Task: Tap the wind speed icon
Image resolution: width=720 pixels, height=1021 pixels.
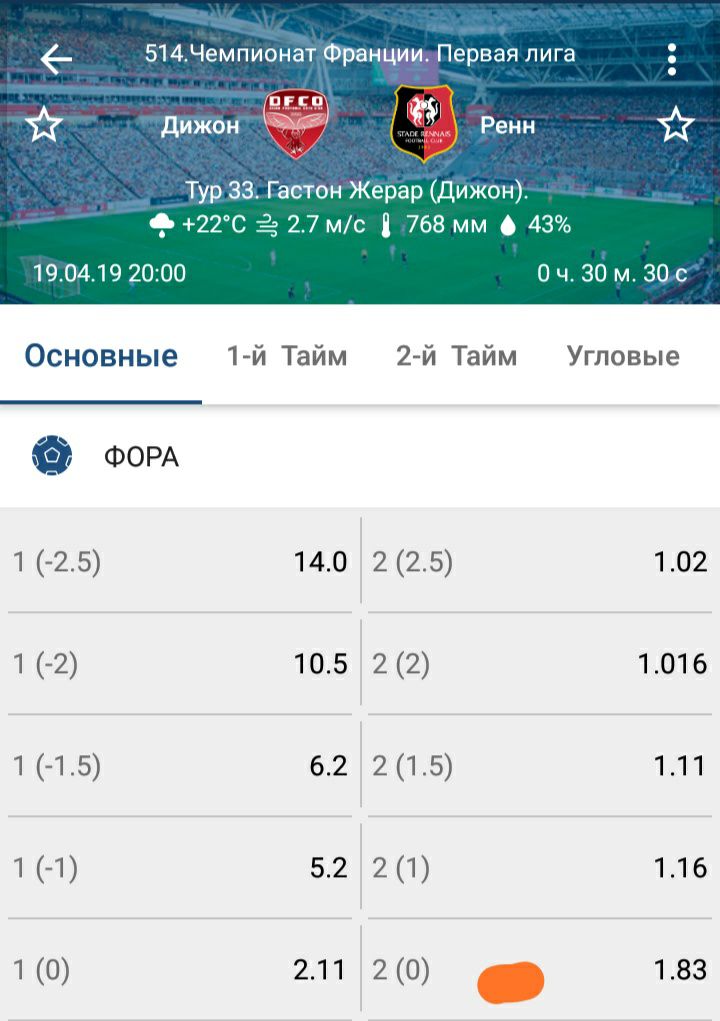Action: point(267,226)
